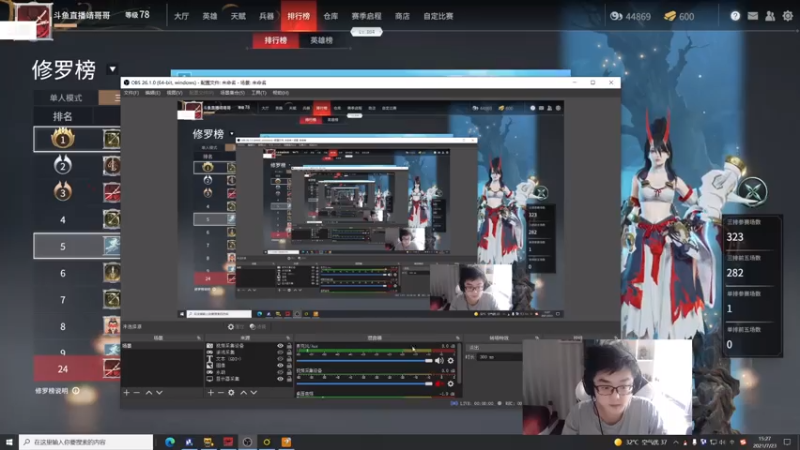This screenshot has height=450, width=800.
Task: Pop out the OBS Audio Mixer dock panel
Action: click(x=457, y=338)
